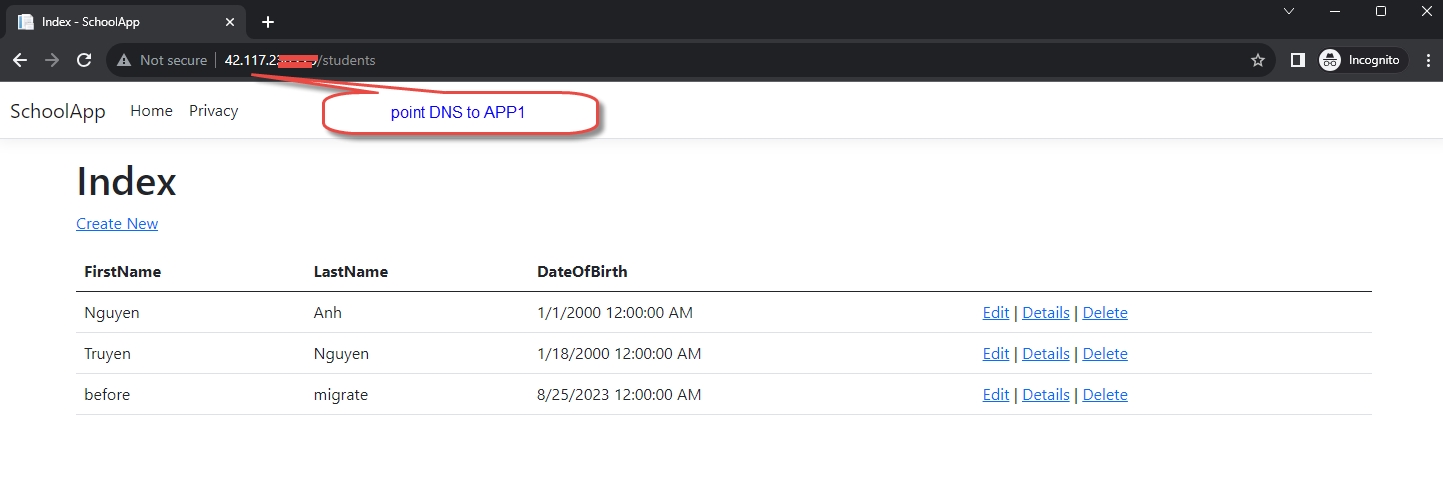Click the Not secure warning icon
This screenshot has width=1443, height=488.
(124, 60)
